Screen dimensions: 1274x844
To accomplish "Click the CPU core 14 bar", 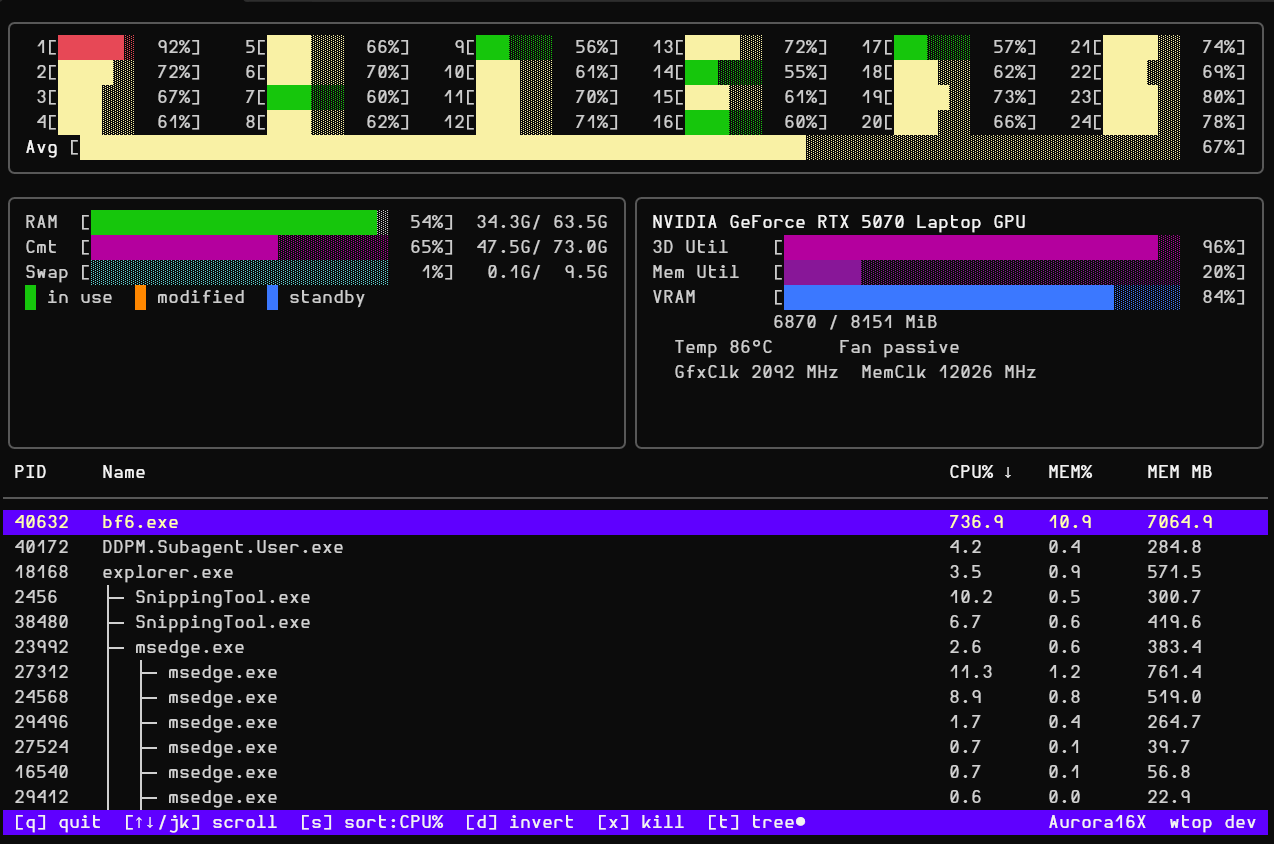I will point(724,72).
